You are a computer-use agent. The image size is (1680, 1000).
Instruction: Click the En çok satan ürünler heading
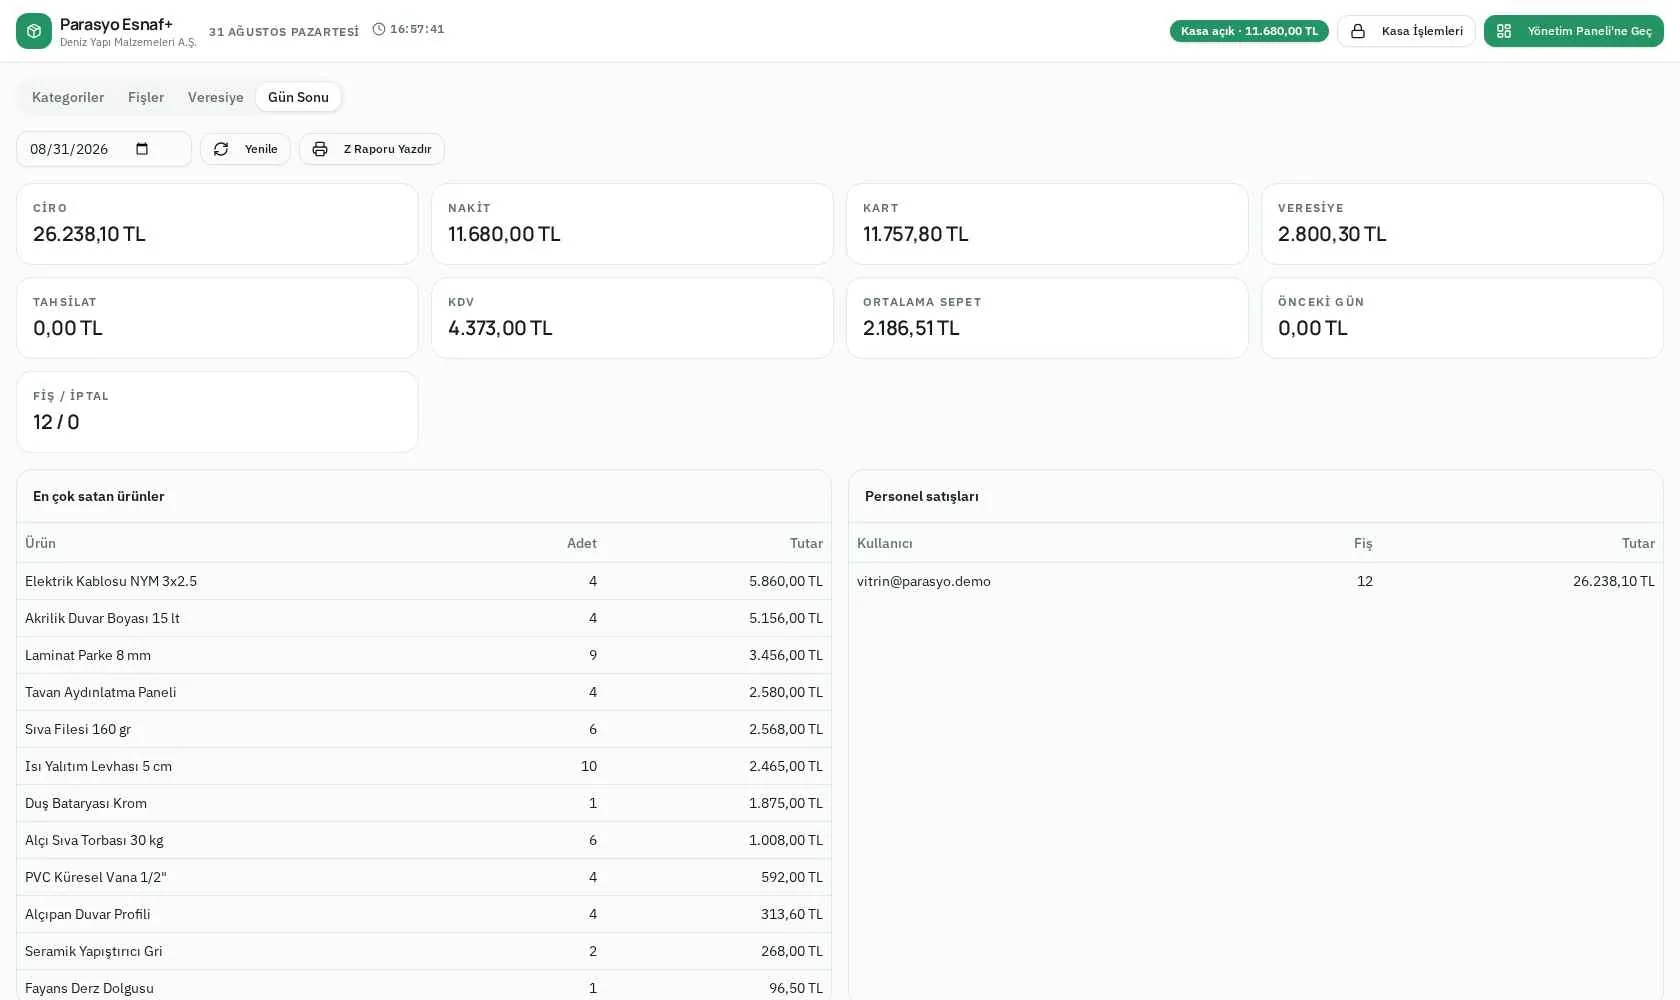99,496
